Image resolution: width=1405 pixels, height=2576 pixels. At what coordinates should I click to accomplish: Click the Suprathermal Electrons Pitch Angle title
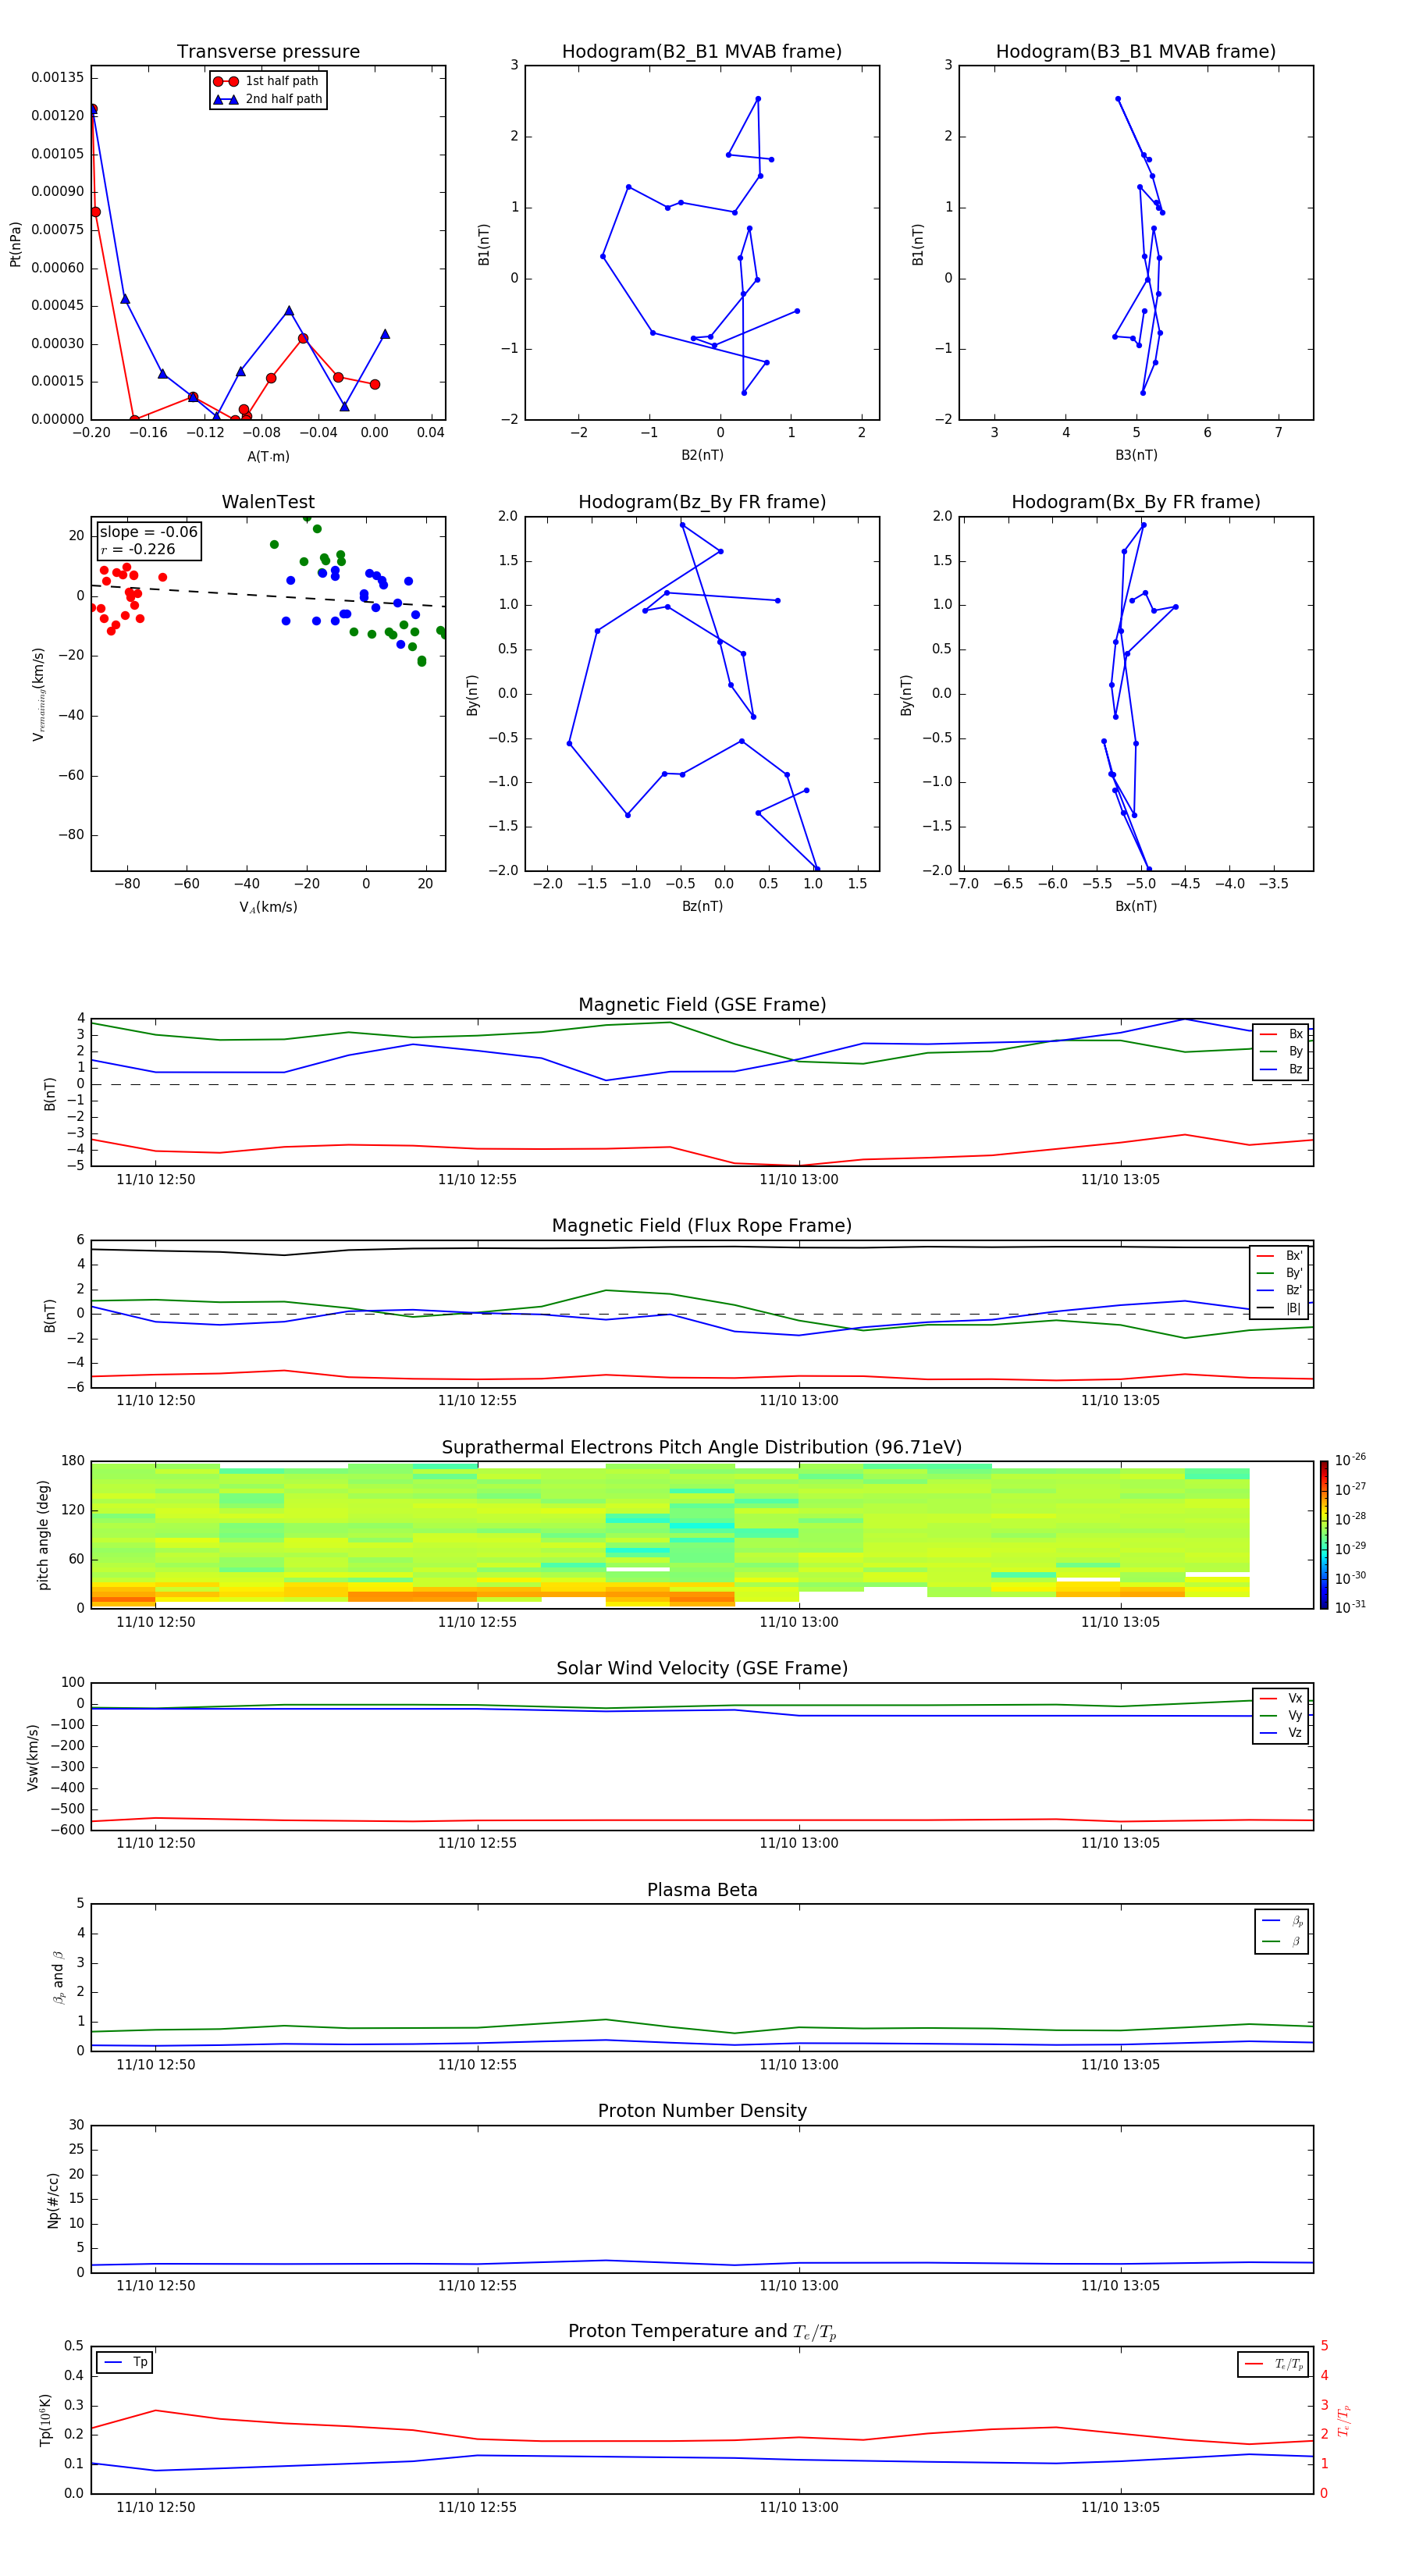pyautogui.click(x=702, y=1447)
